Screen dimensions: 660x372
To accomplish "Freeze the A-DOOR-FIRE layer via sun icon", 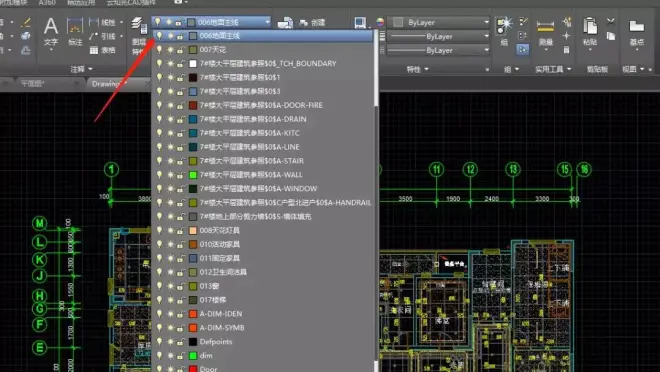I will click(x=170, y=105).
